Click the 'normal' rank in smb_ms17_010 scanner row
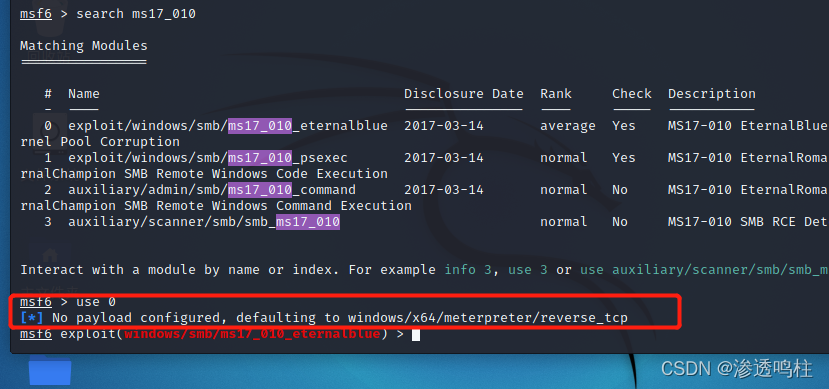829x389 pixels. tap(564, 222)
